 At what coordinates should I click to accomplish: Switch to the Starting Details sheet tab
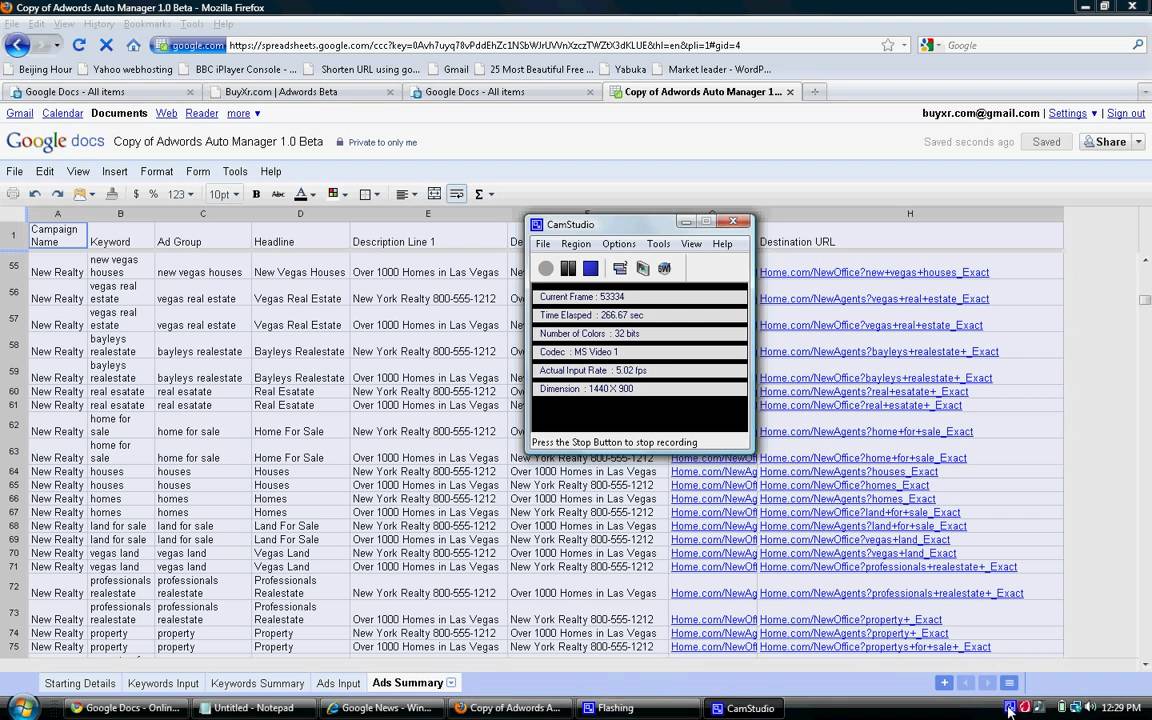pos(80,683)
